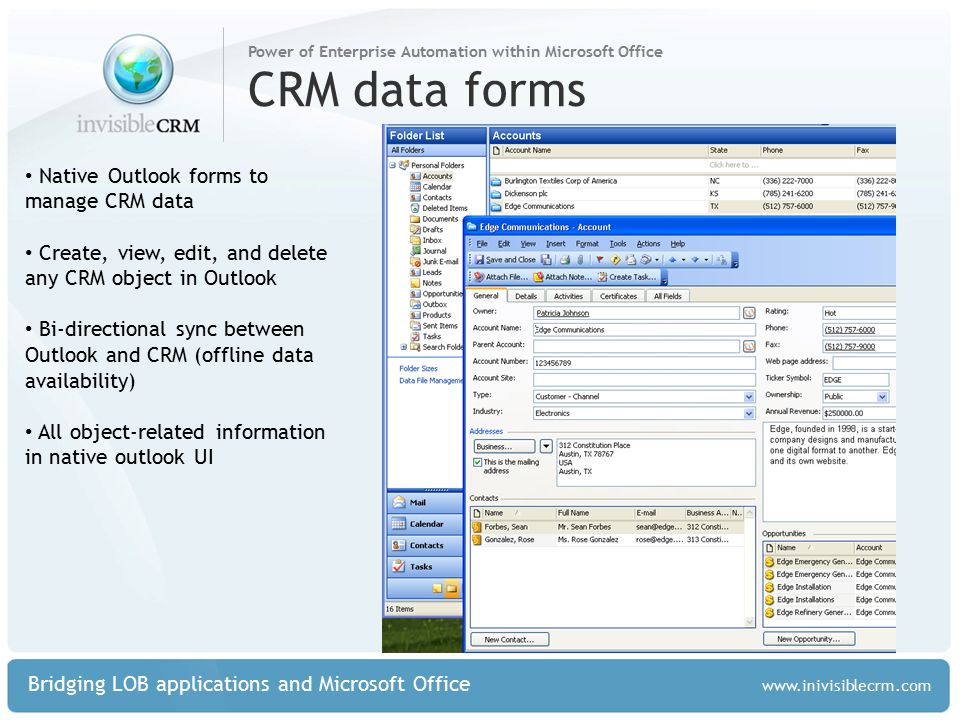The height and width of the screenshot is (720, 960).
Task: Click the Tasks navigation pane button
Action: 425,567
